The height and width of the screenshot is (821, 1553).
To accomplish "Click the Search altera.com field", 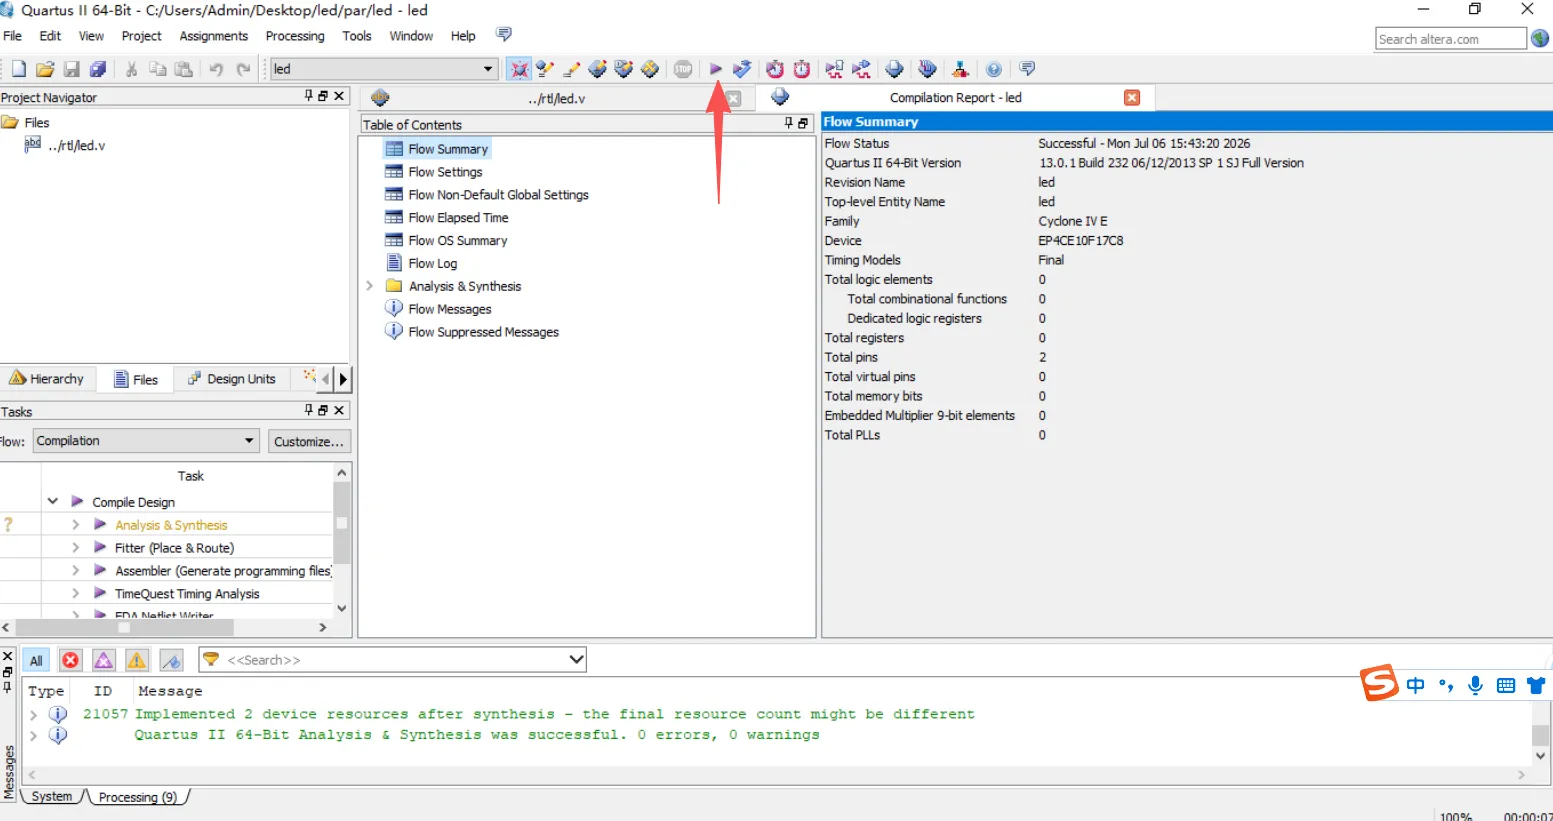I will click(x=1450, y=39).
